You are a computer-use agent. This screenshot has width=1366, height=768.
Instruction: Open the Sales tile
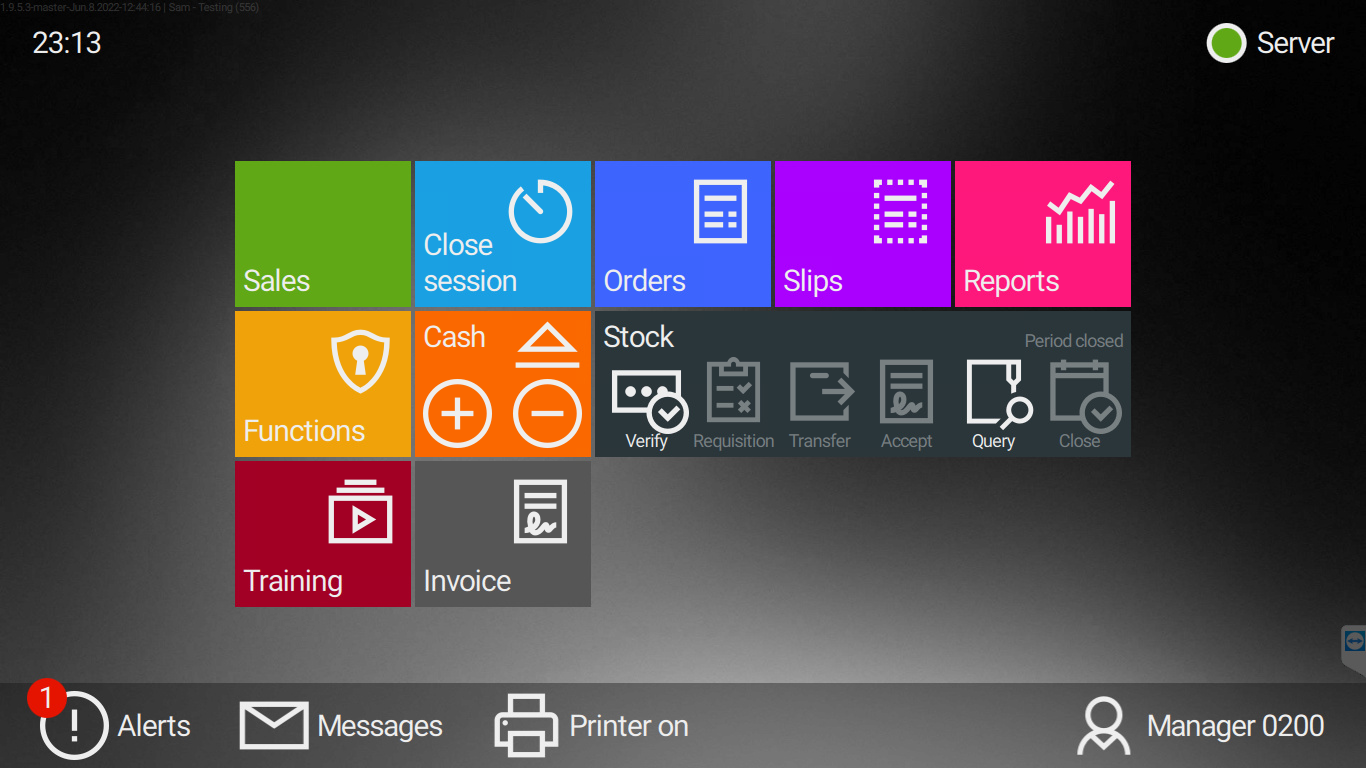[x=322, y=234]
